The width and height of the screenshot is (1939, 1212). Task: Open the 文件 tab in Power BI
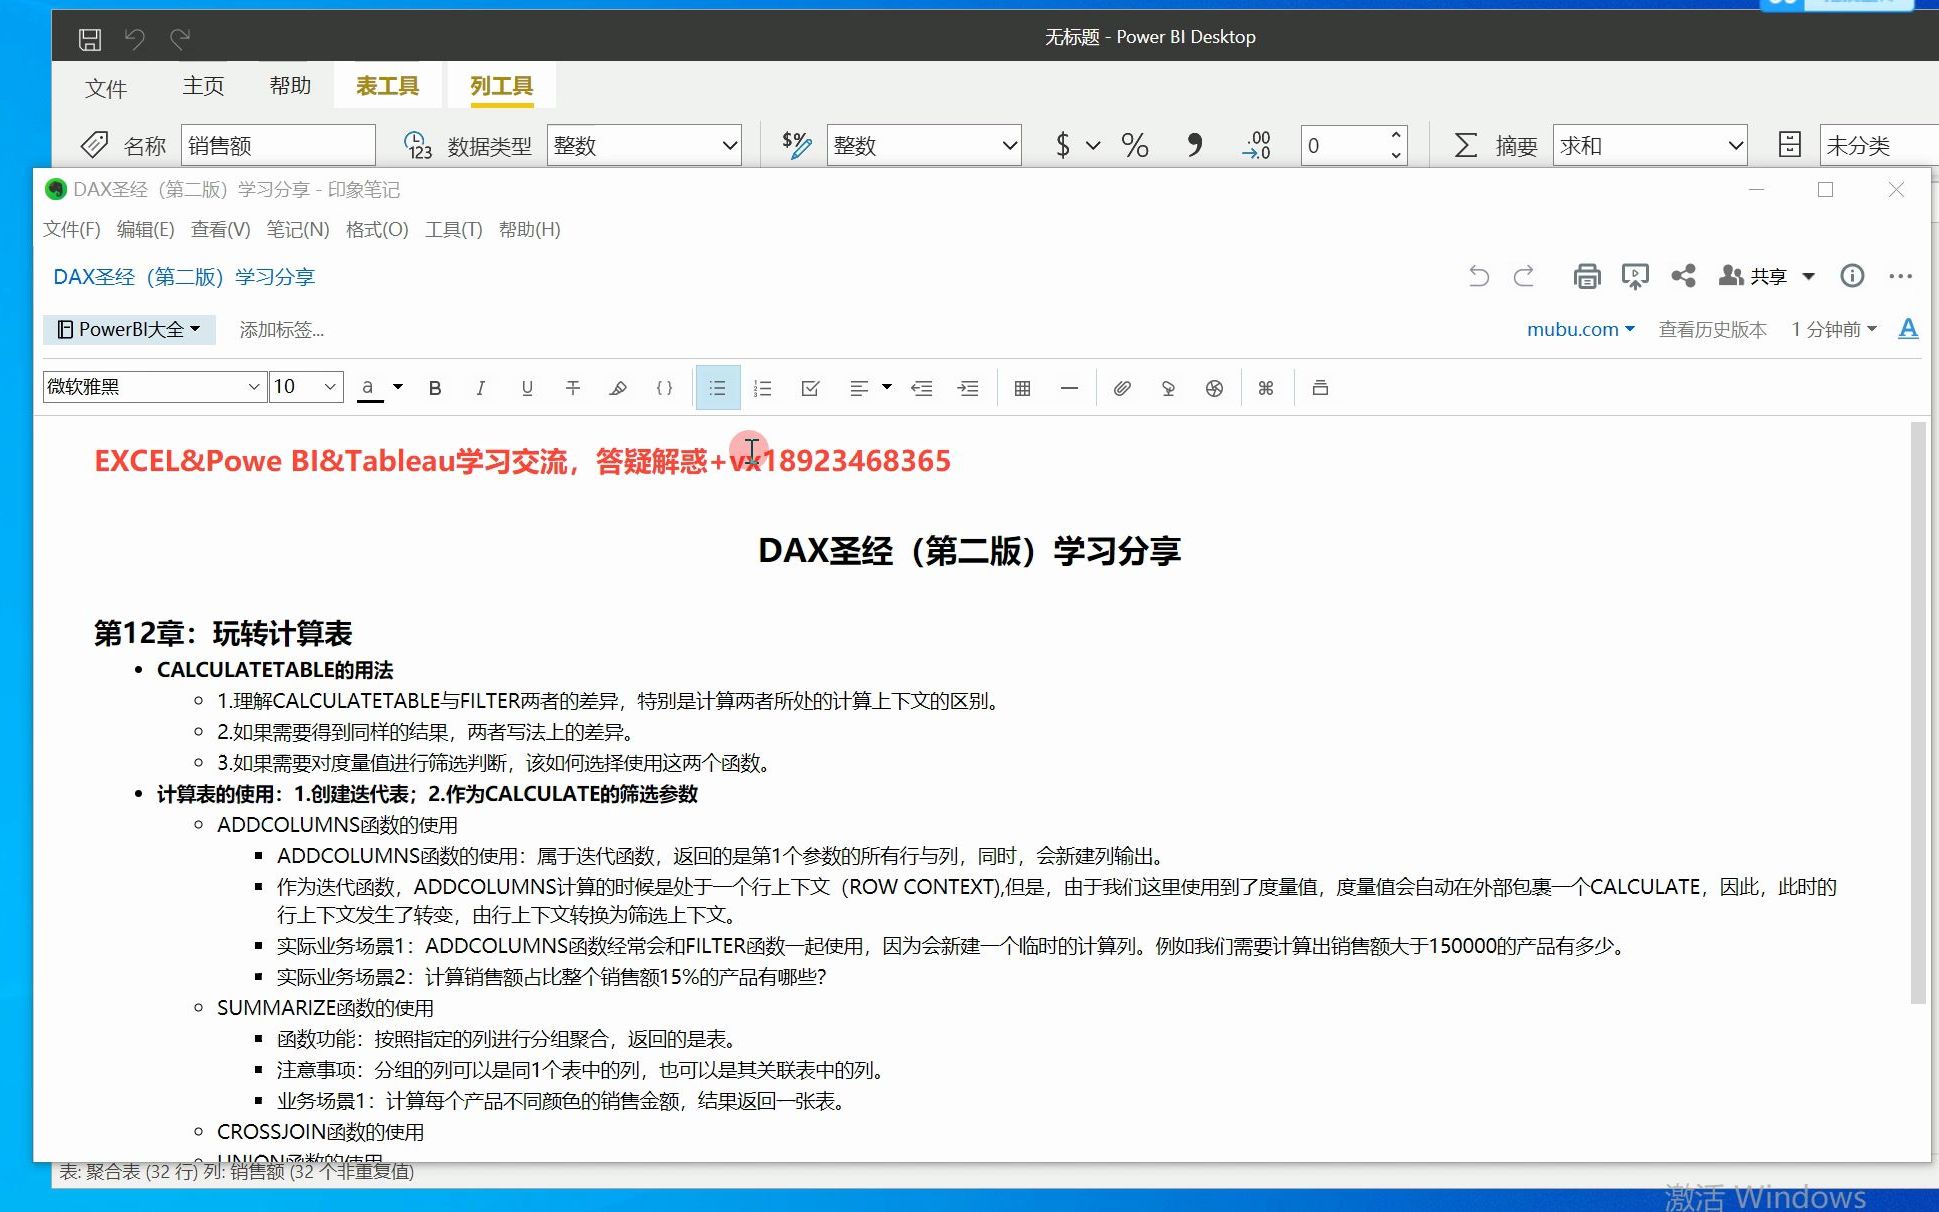coord(106,88)
